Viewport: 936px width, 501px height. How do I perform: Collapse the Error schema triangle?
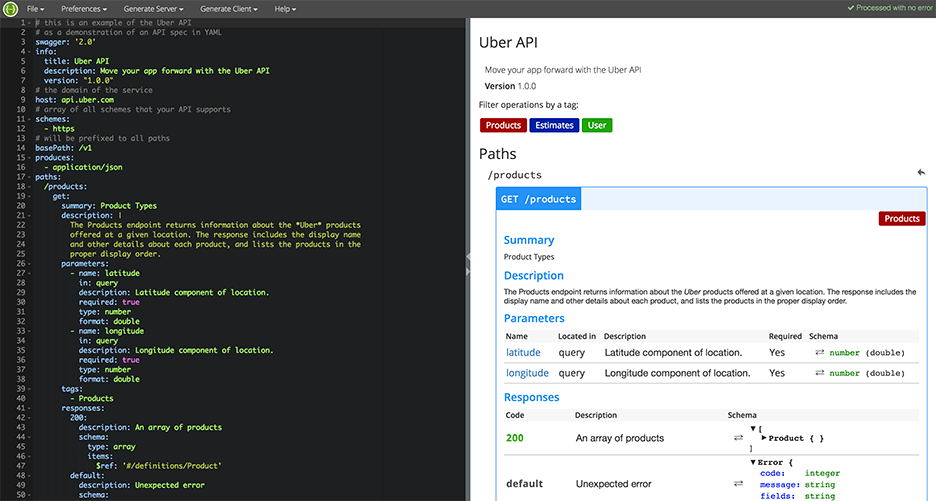pos(752,462)
